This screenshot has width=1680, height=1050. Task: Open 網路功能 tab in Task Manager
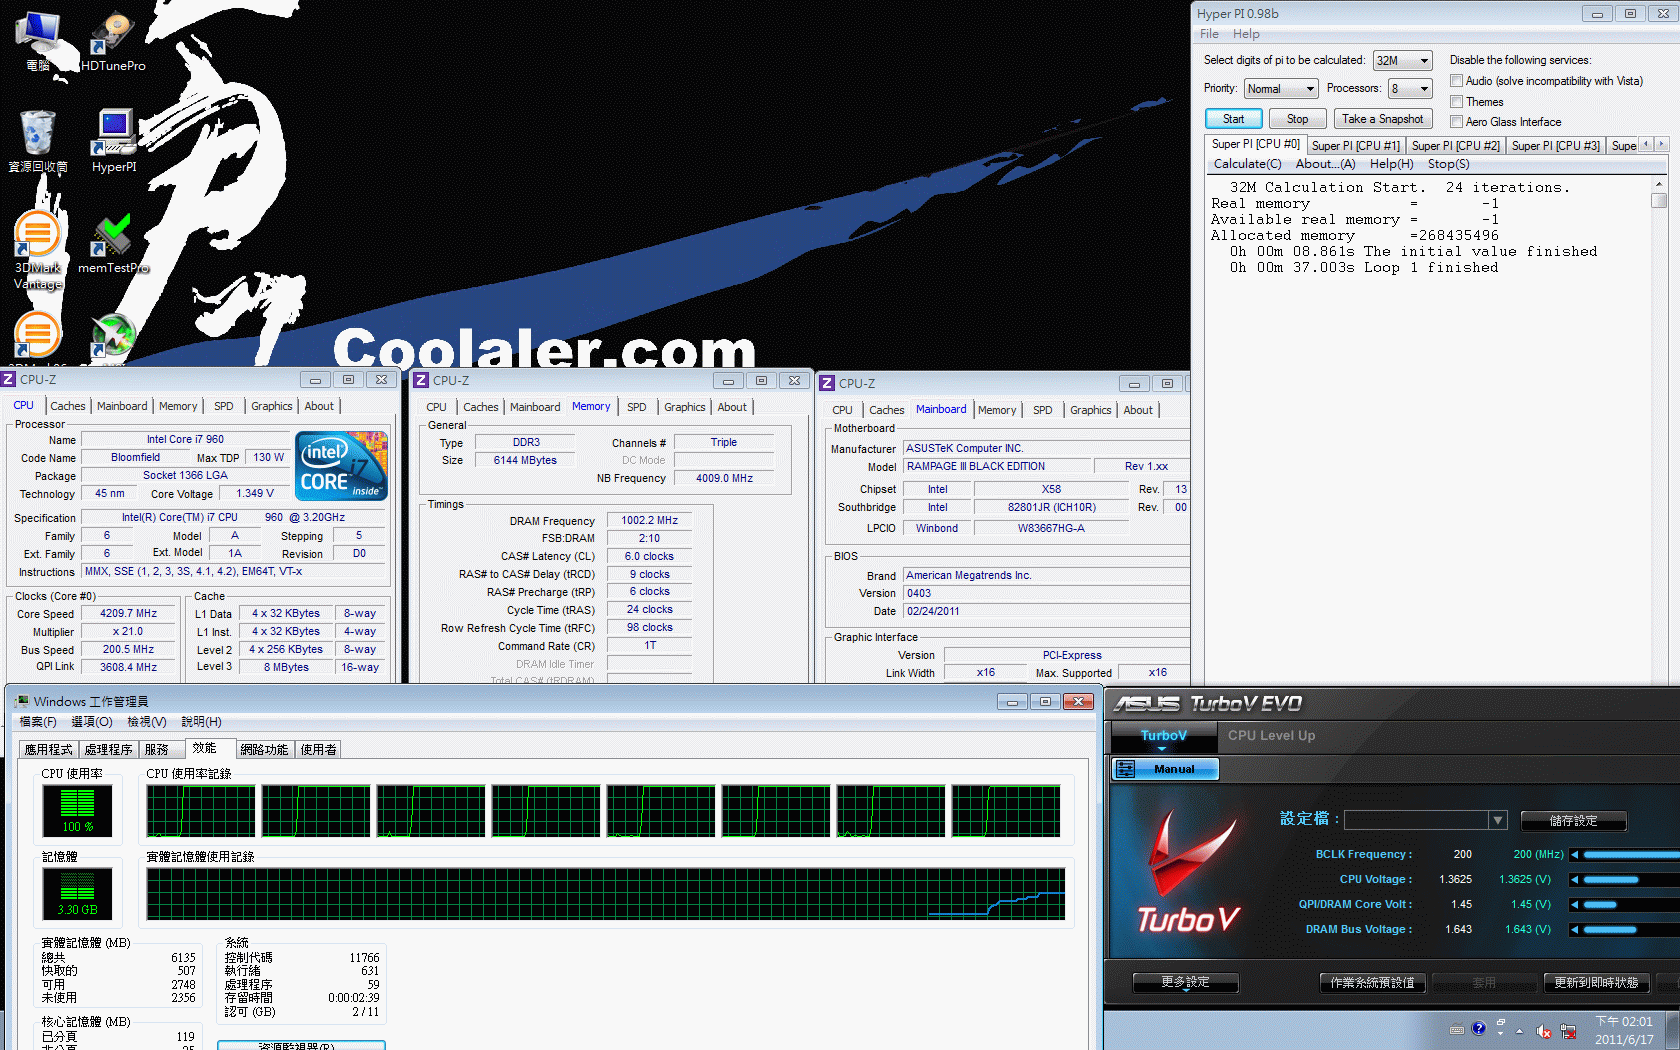[264, 749]
